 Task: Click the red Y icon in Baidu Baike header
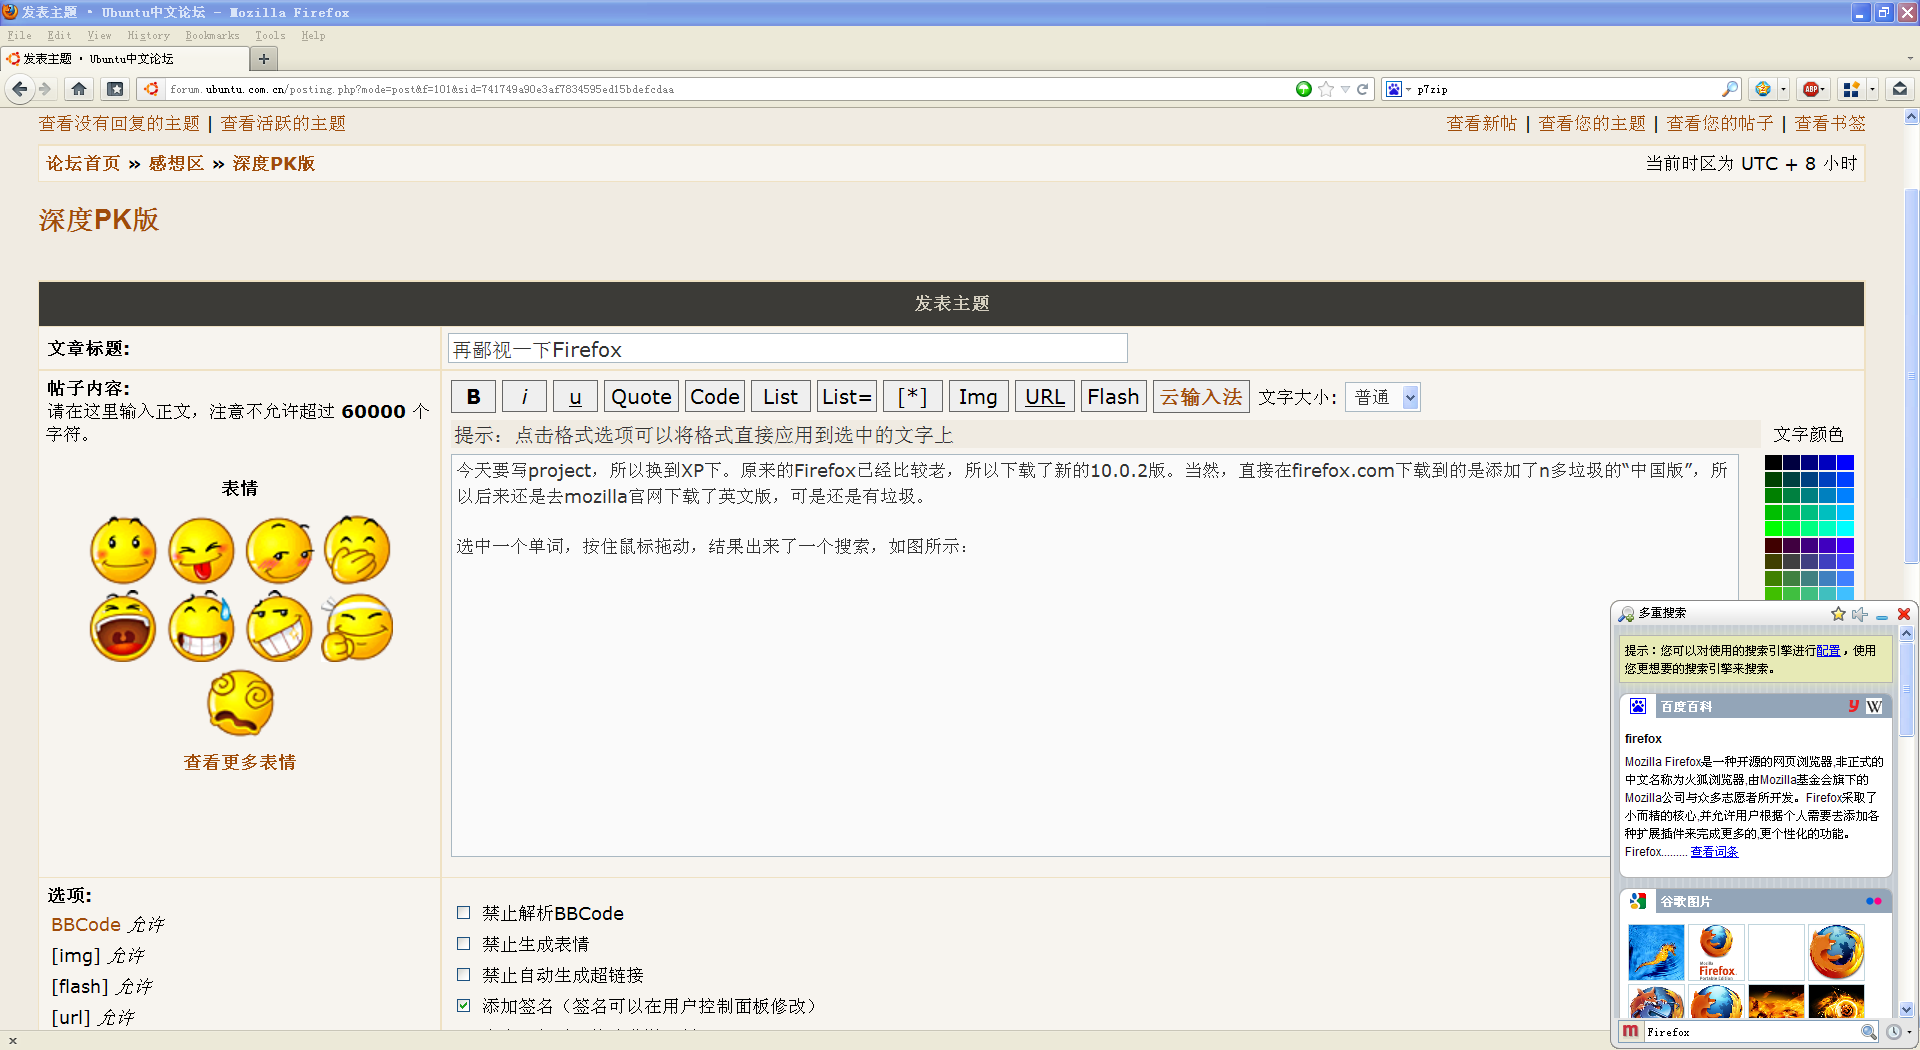click(1853, 706)
